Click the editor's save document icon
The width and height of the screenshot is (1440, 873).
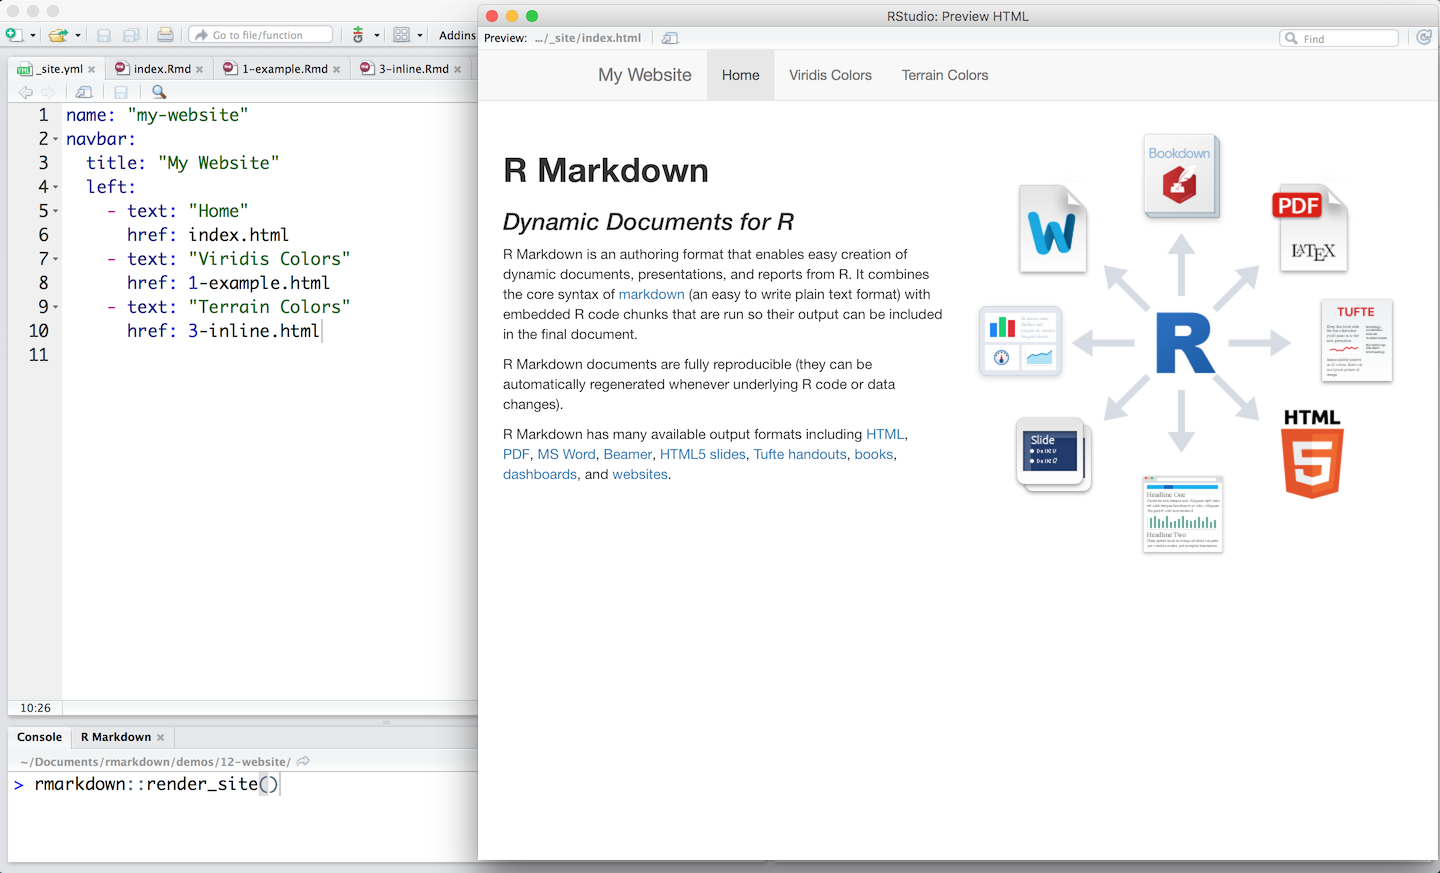(x=121, y=92)
